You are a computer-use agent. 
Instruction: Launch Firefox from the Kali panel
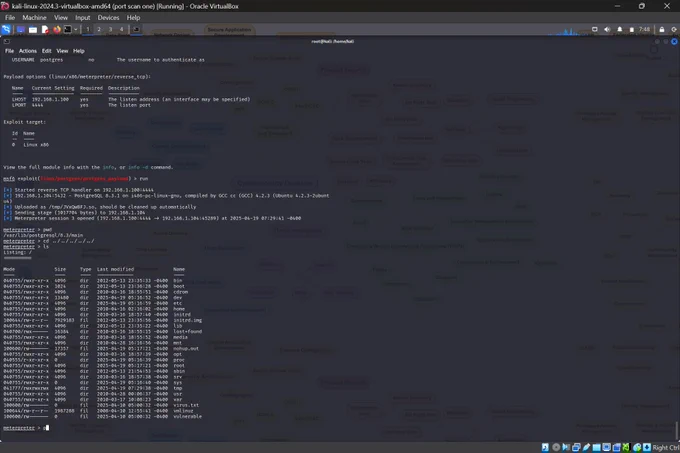point(57,29)
